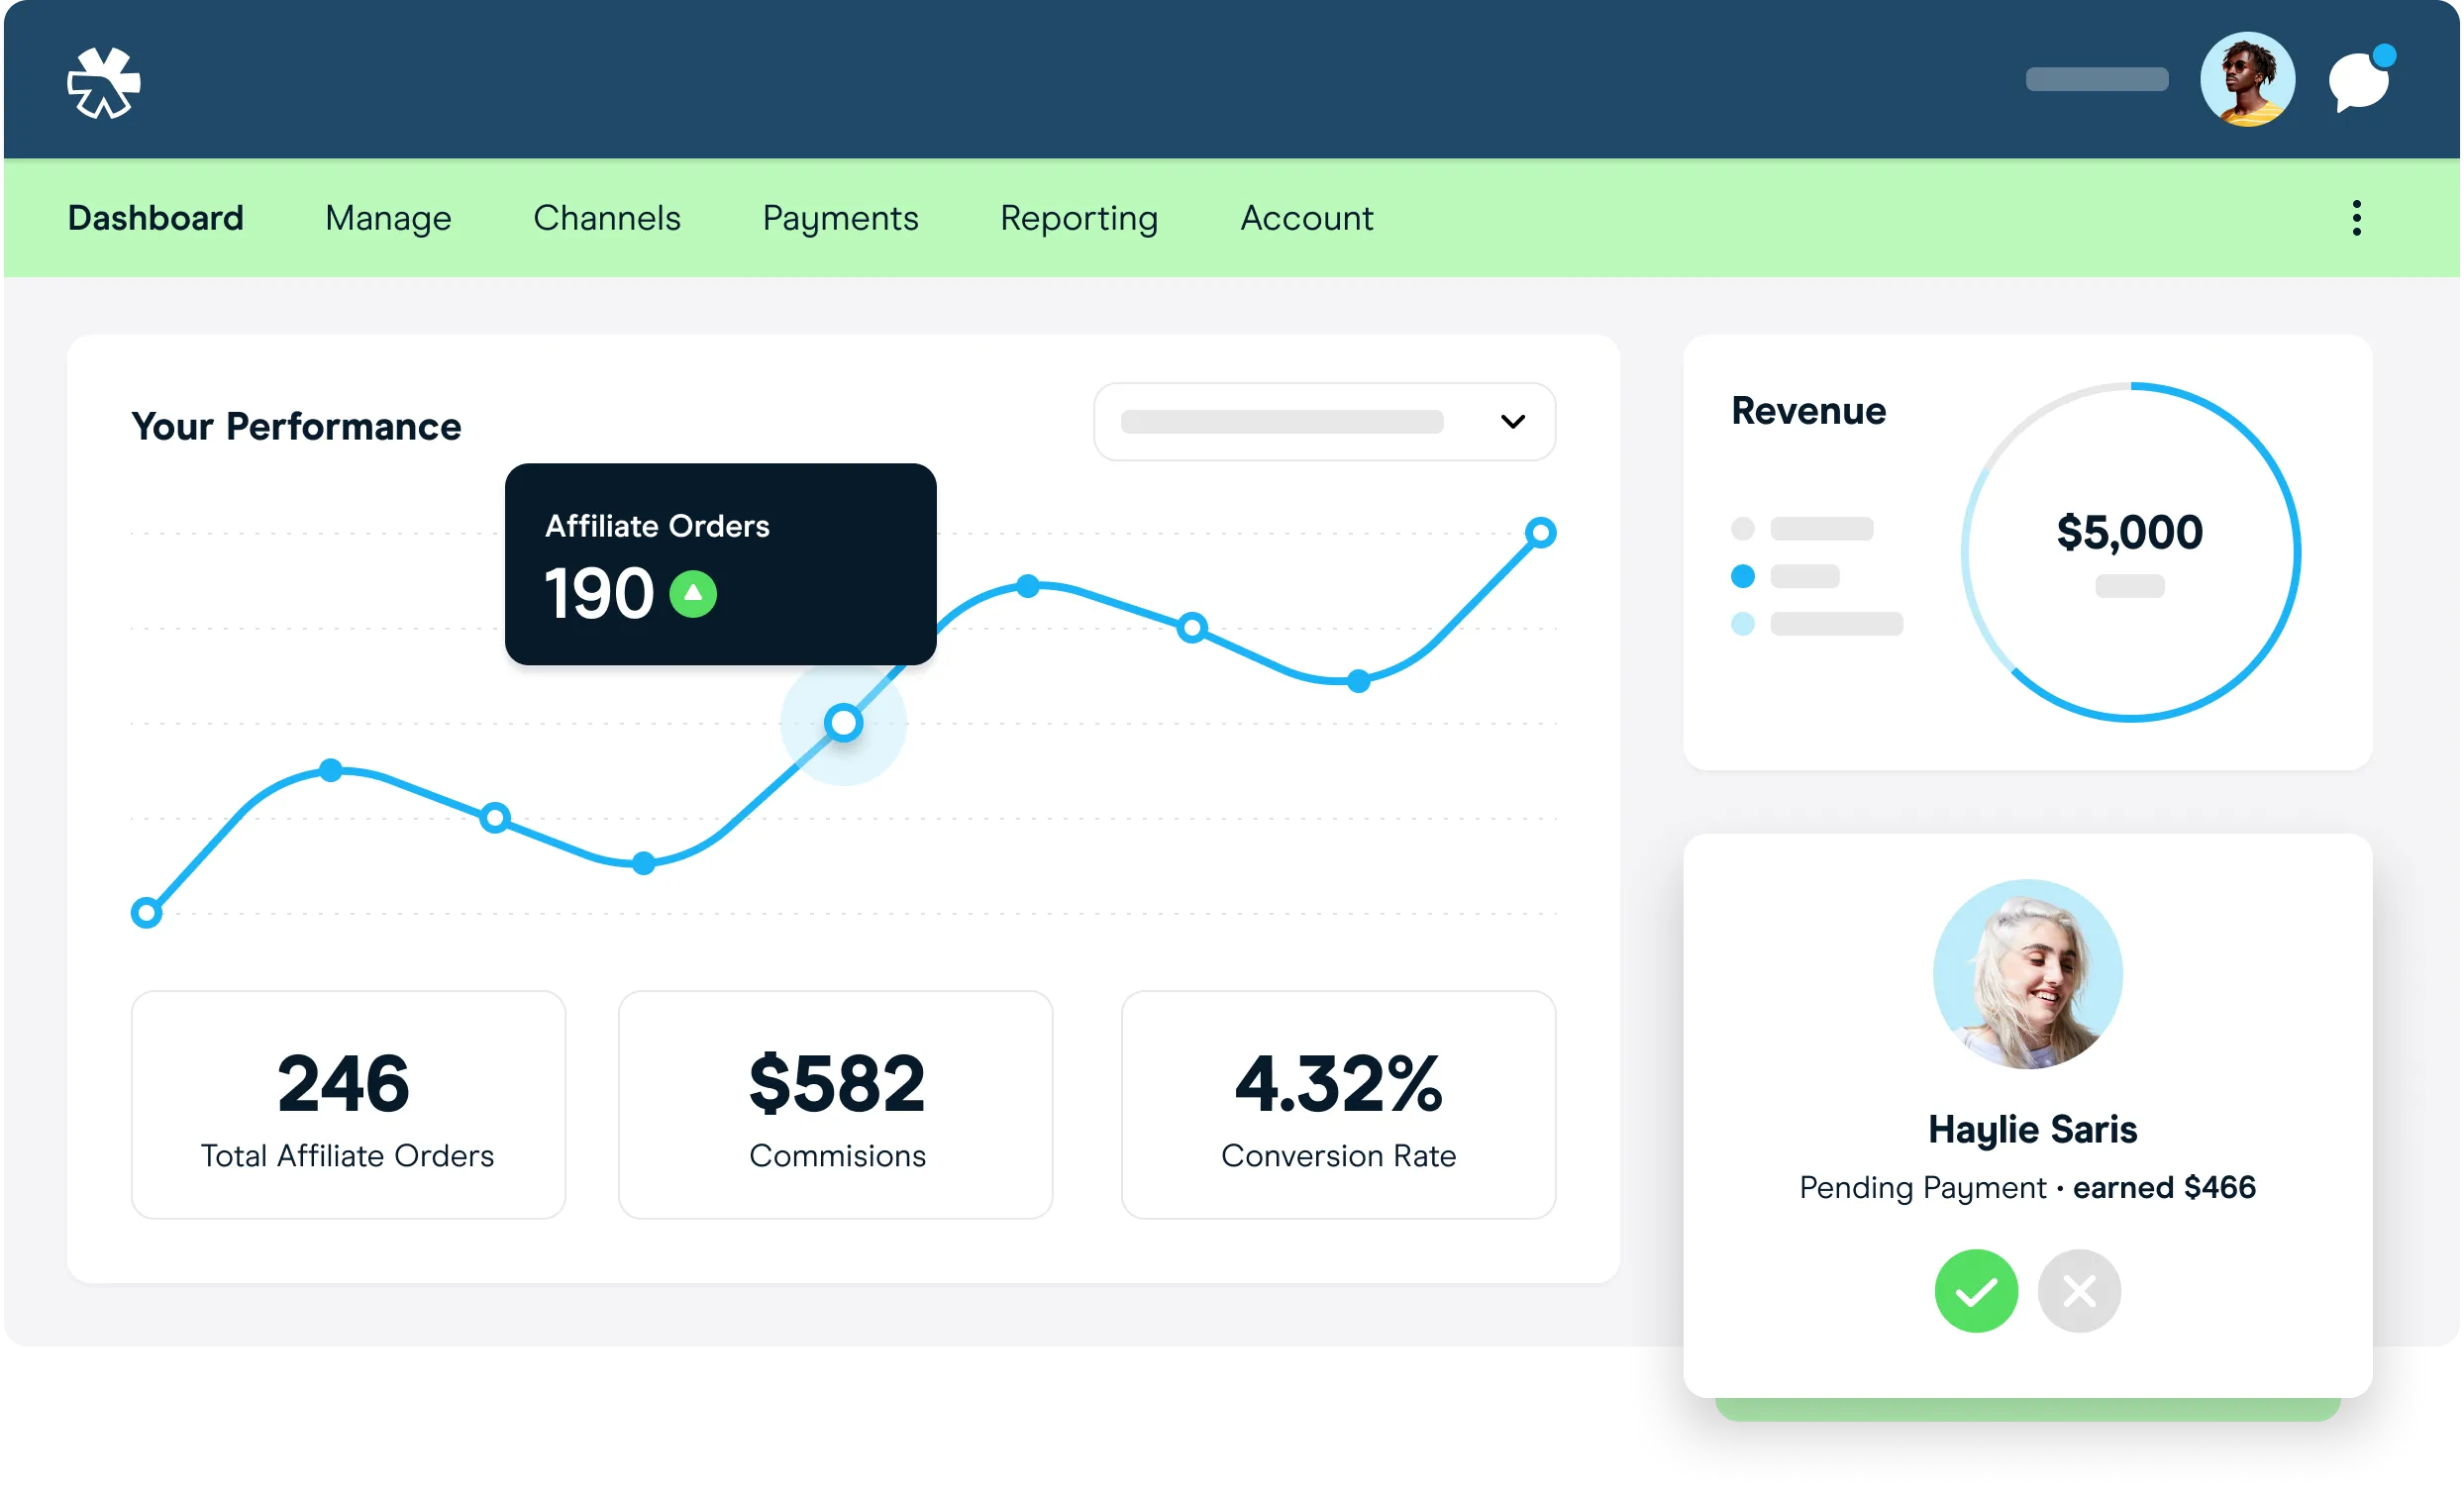Toggle the approve button for Haylie Saris
The width and height of the screenshot is (2464, 1493).
pyautogui.click(x=1975, y=1289)
